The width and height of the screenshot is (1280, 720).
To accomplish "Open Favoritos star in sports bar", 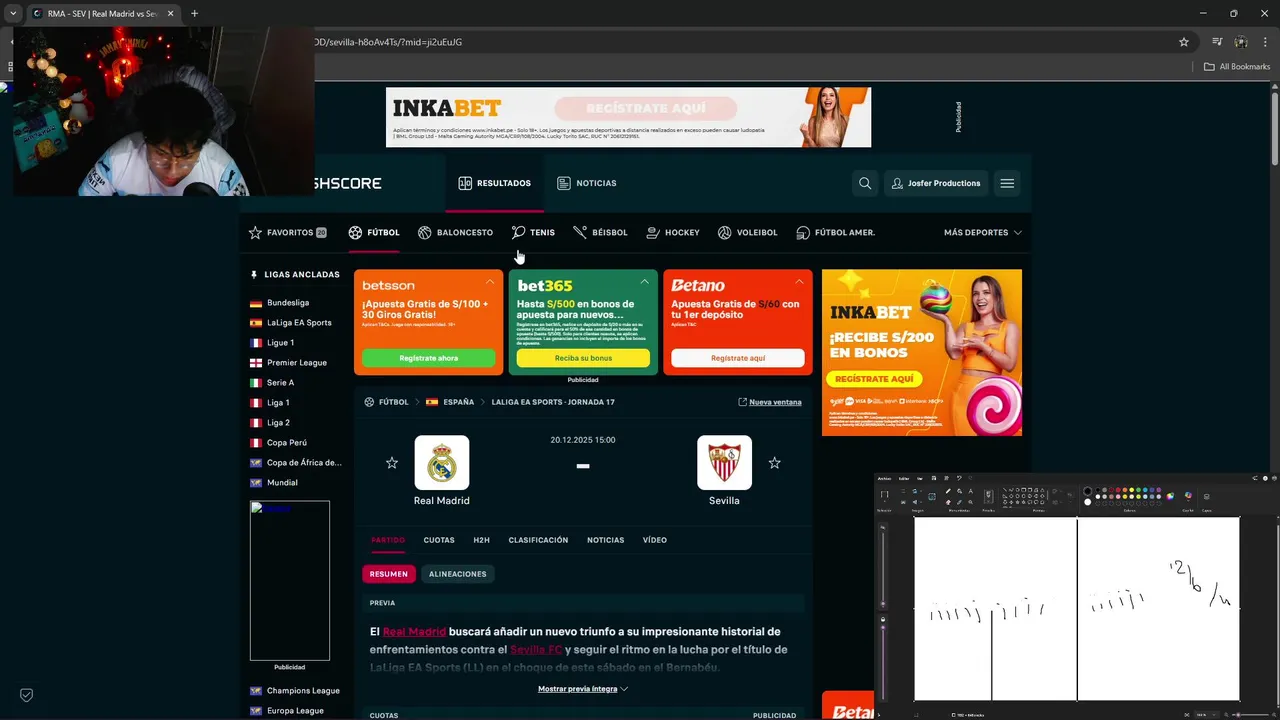I will (x=255, y=232).
